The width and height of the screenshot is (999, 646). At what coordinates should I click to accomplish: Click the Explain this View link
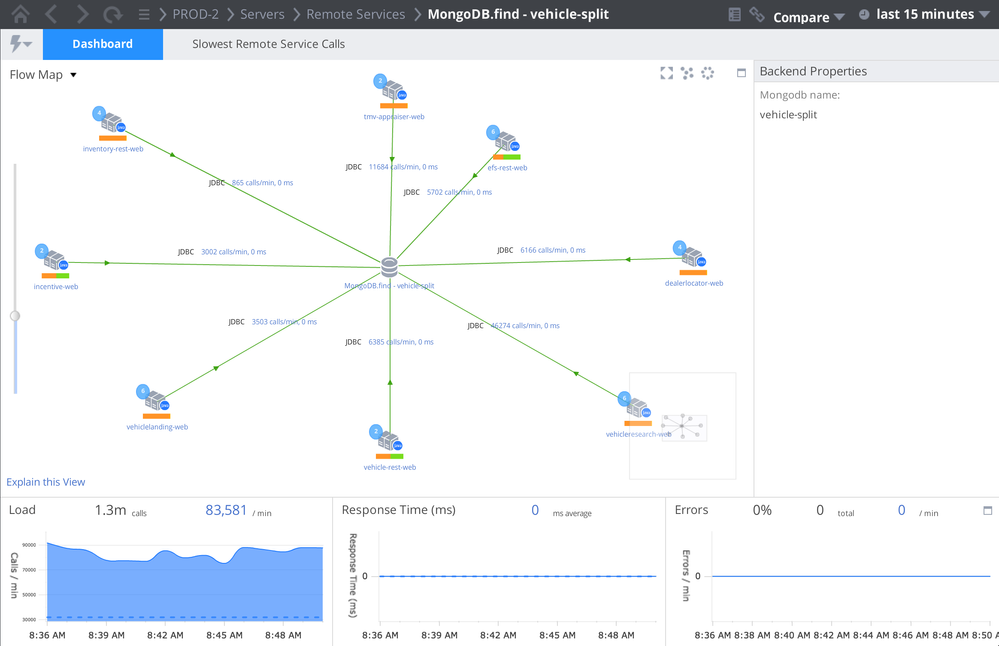[x=46, y=482]
